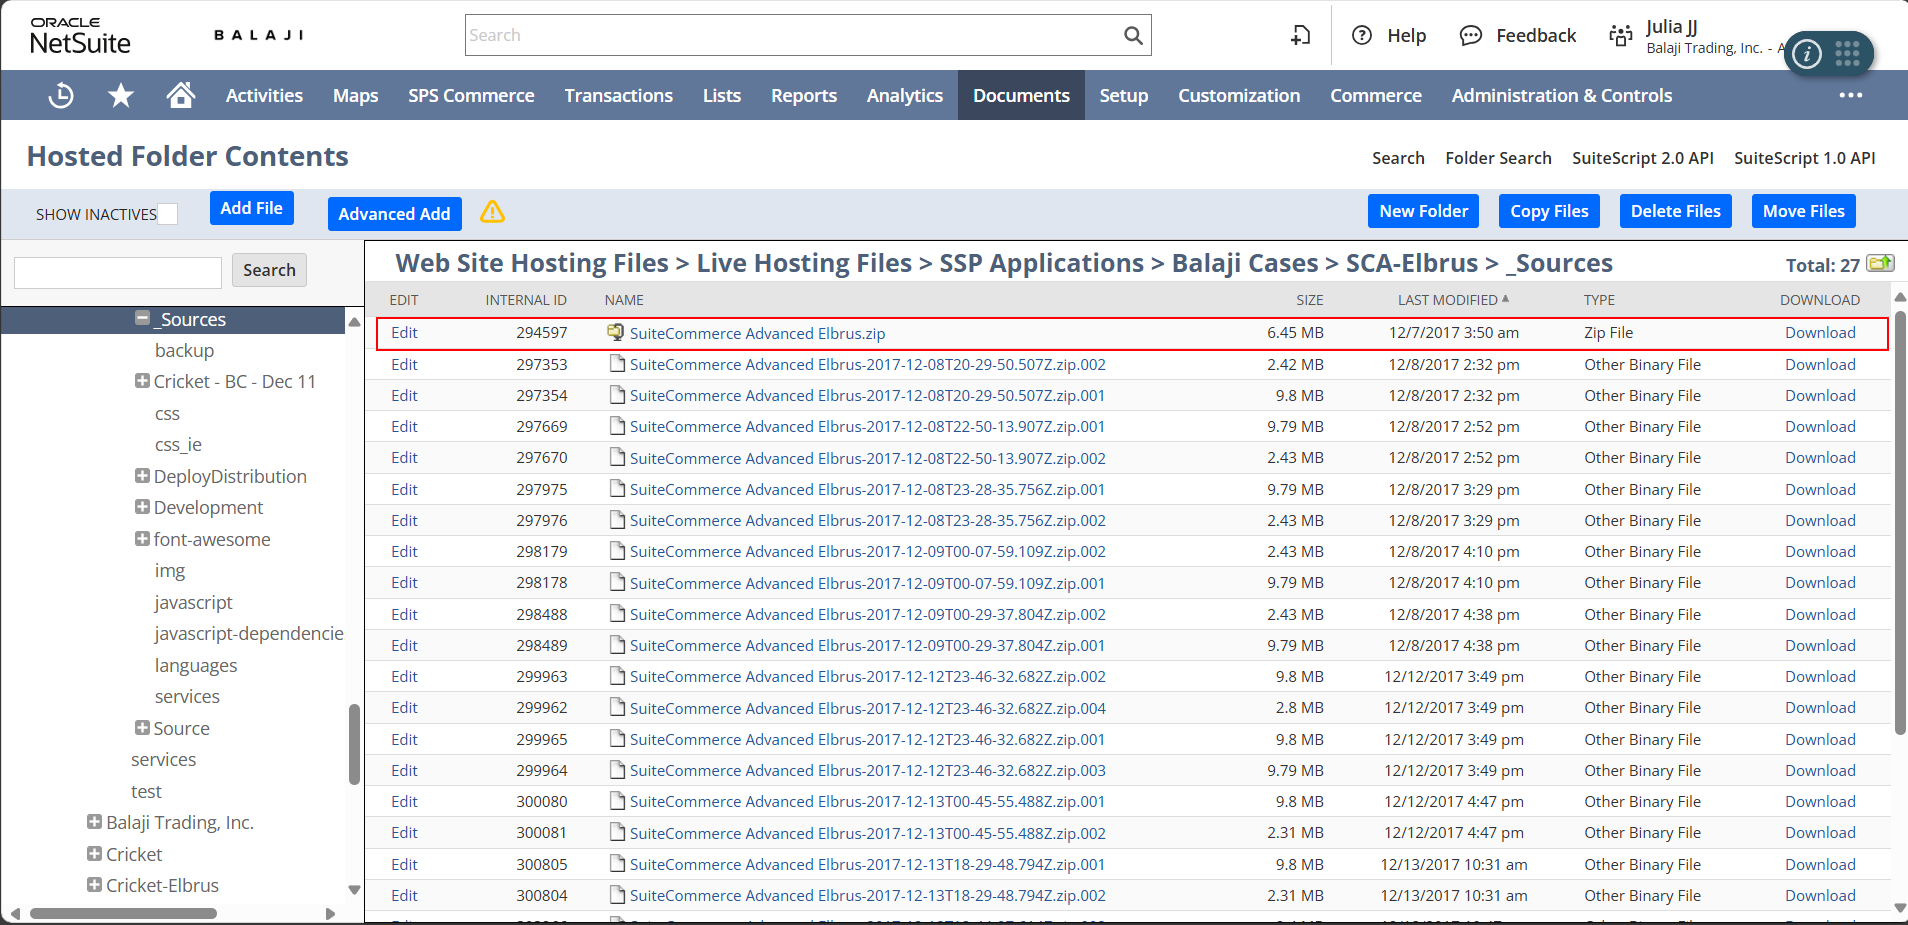Click the yellow warning triangle icon
1908x925 pixels.
point(492,212)
